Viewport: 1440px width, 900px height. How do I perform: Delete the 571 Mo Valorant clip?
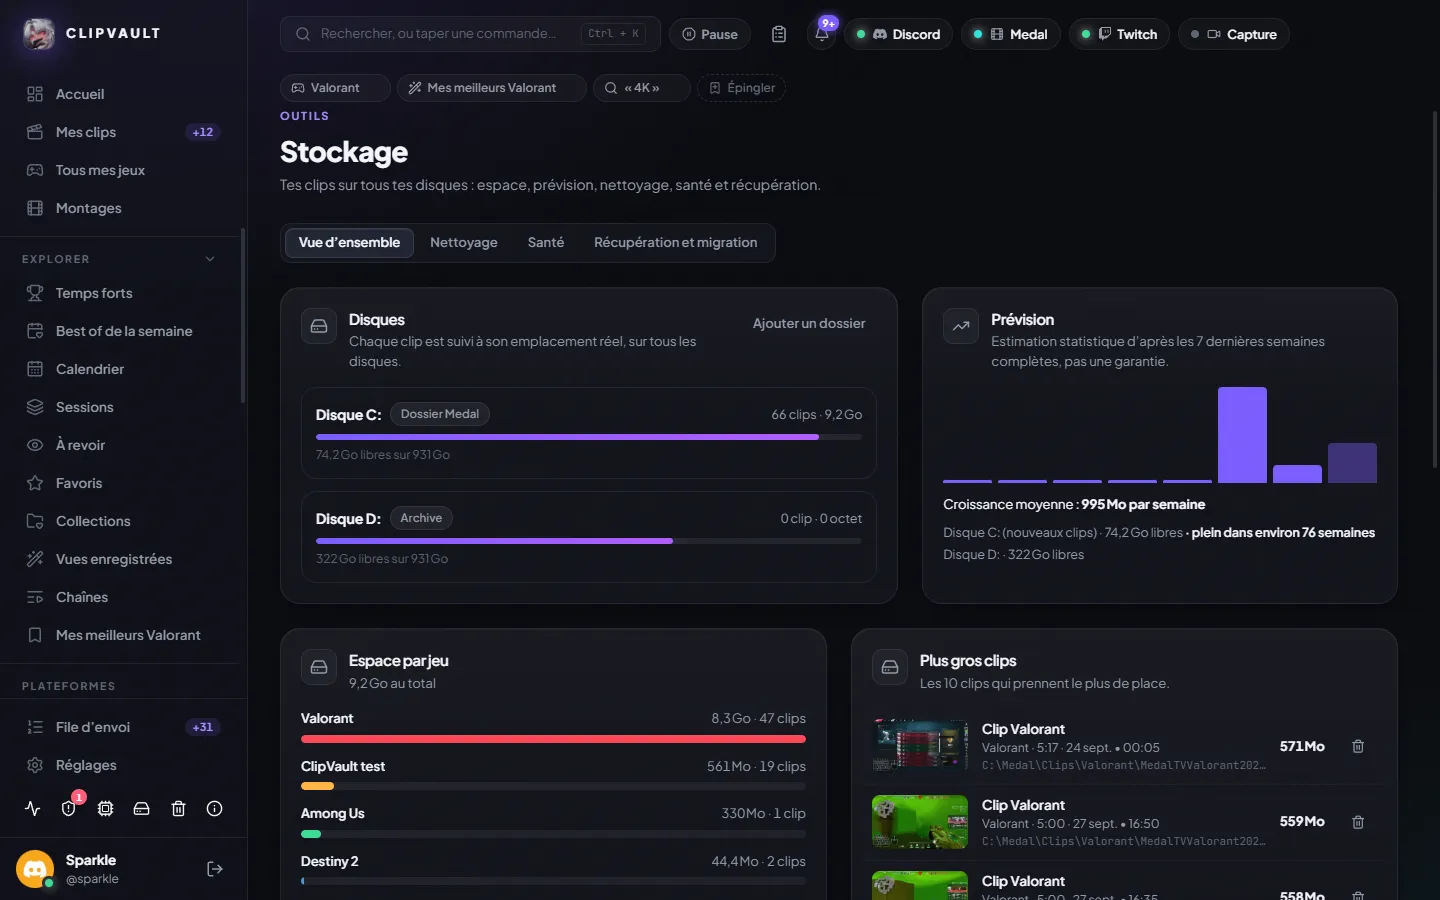tap(1358, 746)
